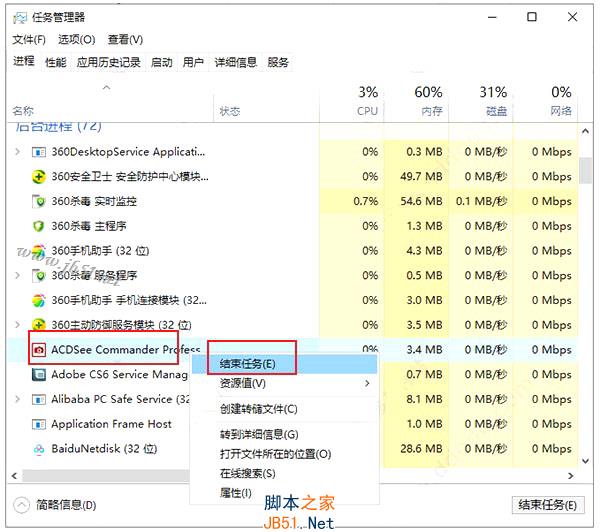Image resolution: width=600 pixels, height=532 pixels.
Task: Click the vertical scrollbar thumb
Action: pos(585,171)
